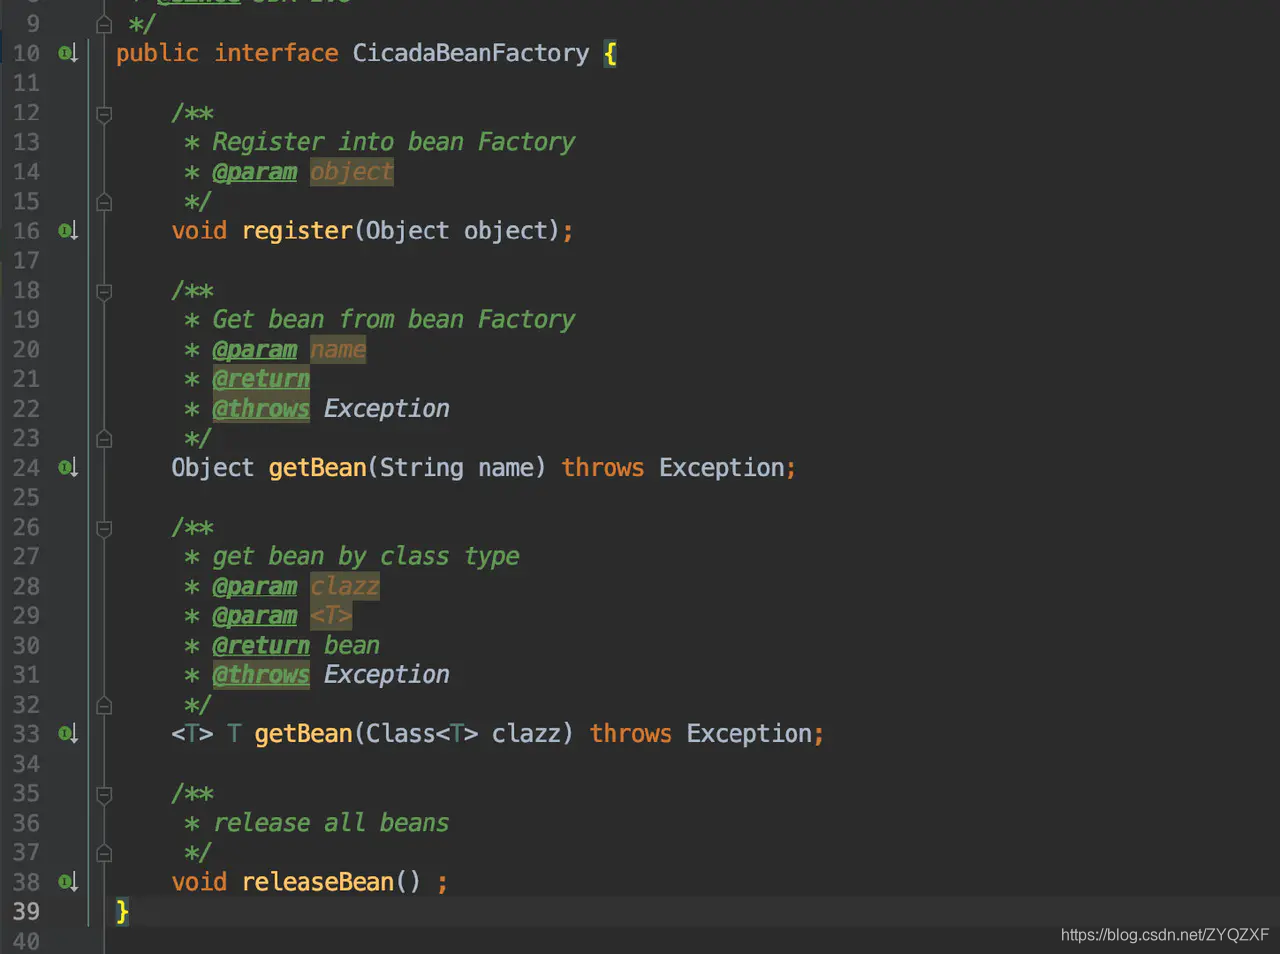Image resolution: width=1280 pixels, height=954 pixels.
Task: Click the 'release all beans' comment text
Action: [331, 823]
